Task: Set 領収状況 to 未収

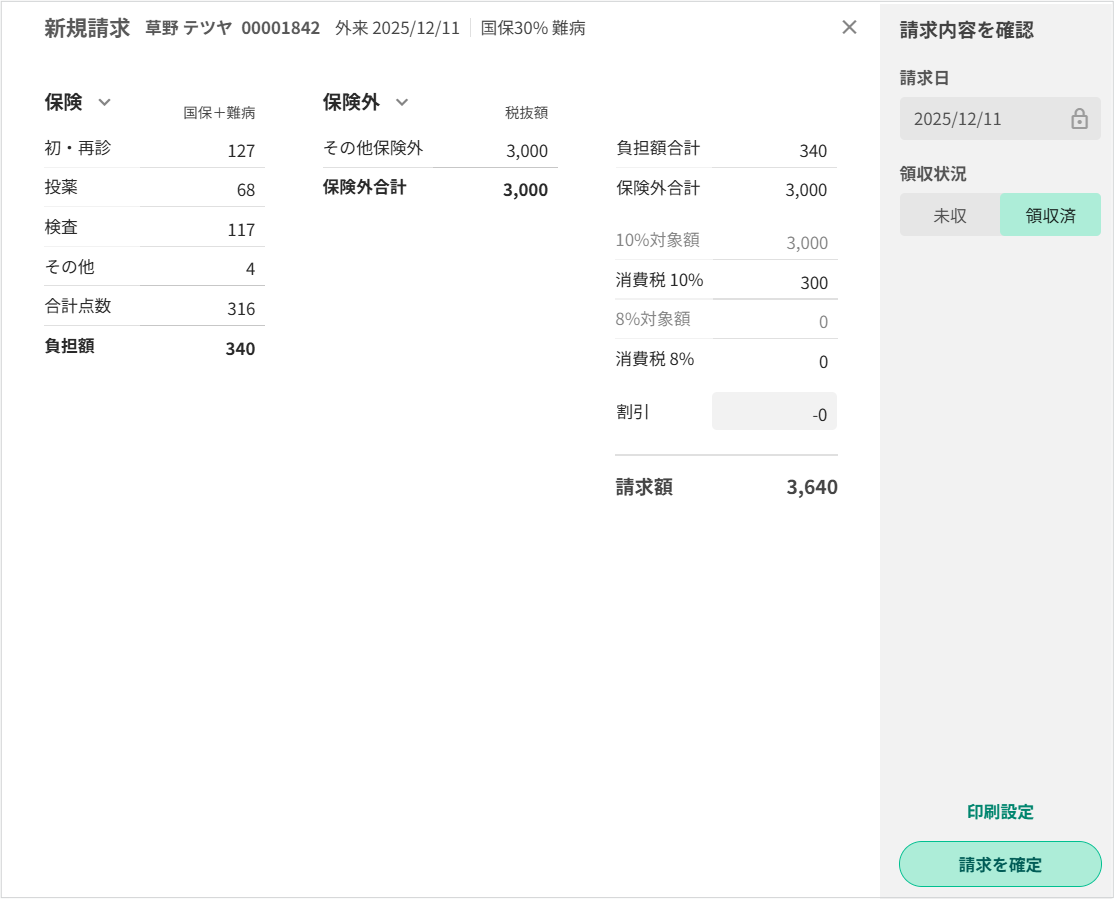Action: pyautogui.click(x=950, y=215)
